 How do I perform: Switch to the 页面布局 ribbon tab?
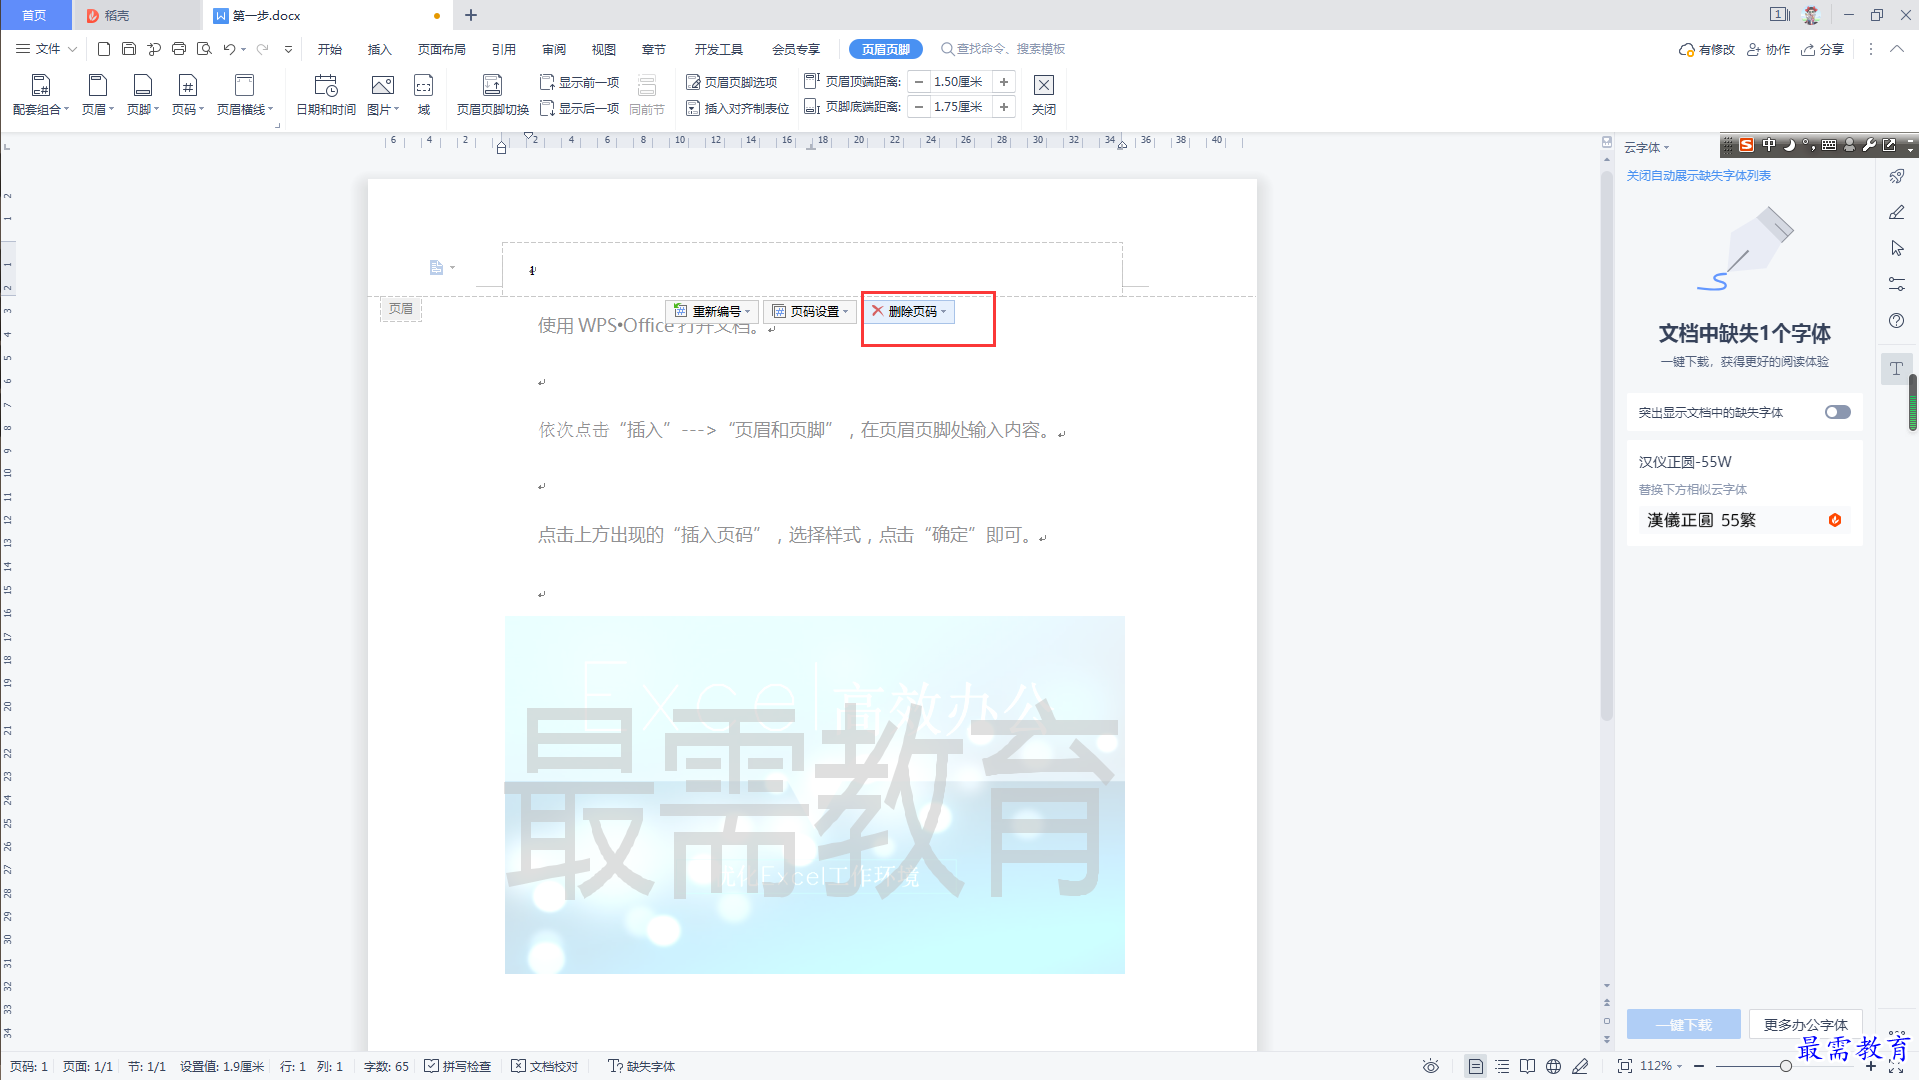(x=442, y=49)
